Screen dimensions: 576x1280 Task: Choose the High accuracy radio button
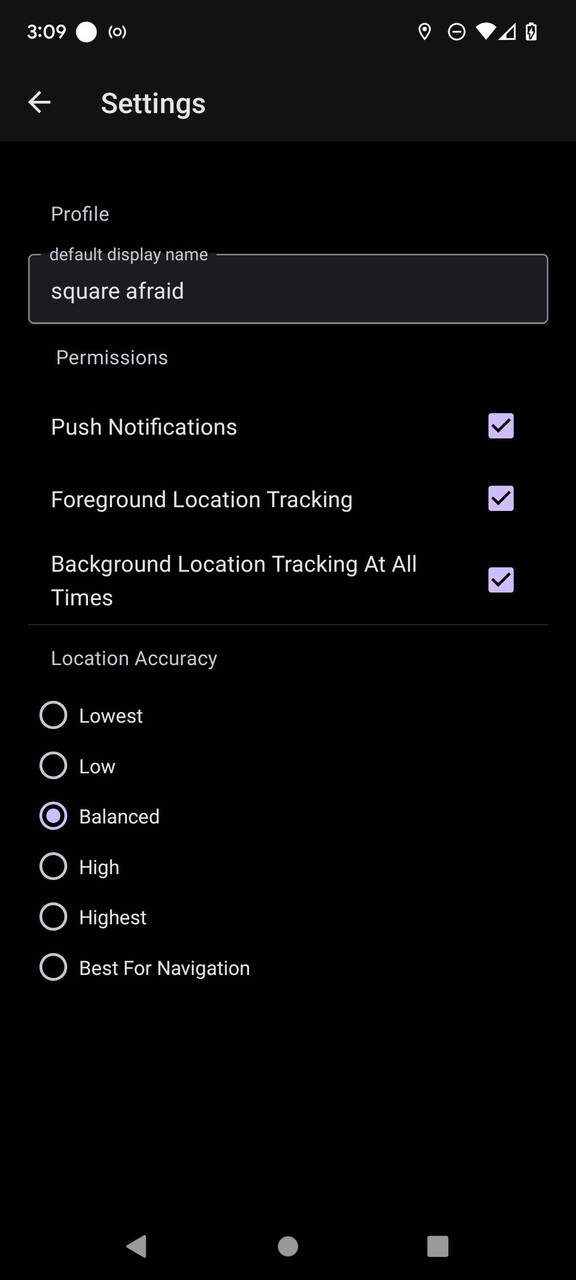coord(53,866)
